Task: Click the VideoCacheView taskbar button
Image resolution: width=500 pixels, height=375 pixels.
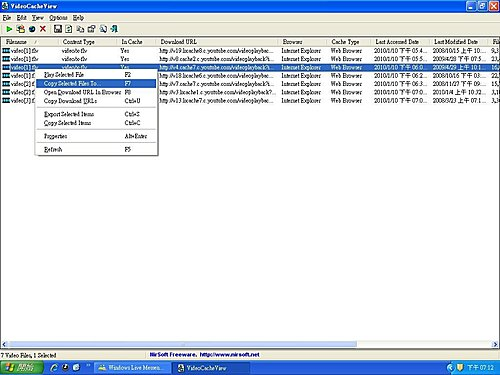Action: pos(211,368)
